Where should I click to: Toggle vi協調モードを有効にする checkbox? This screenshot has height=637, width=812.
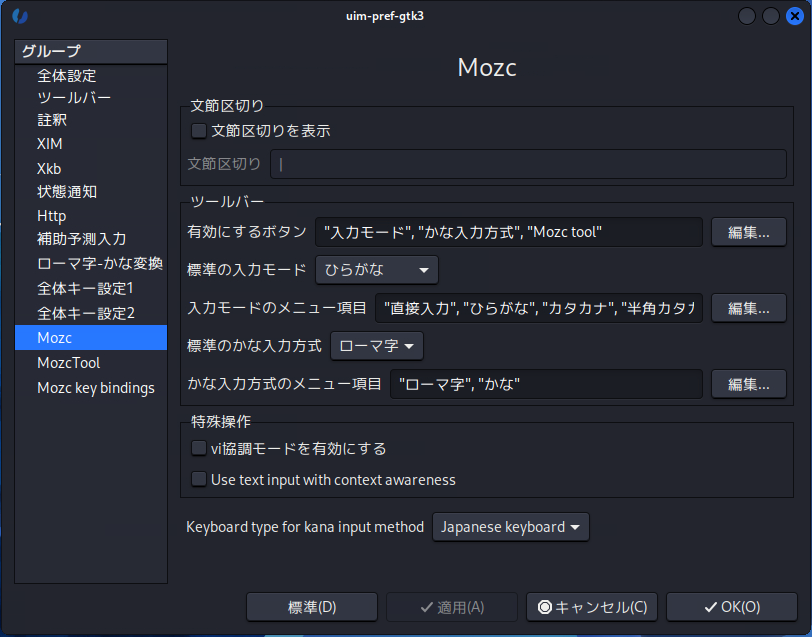click(199, 448)
